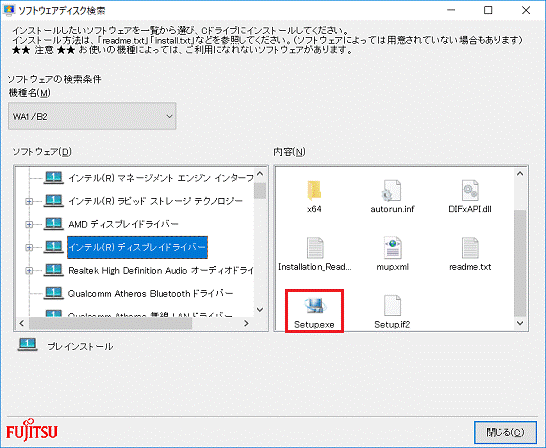This screenshot has width=546, height=448.
Task: Select Realtek High Definition Audio オーディオドライバー row
Action: tap(161, 270)
